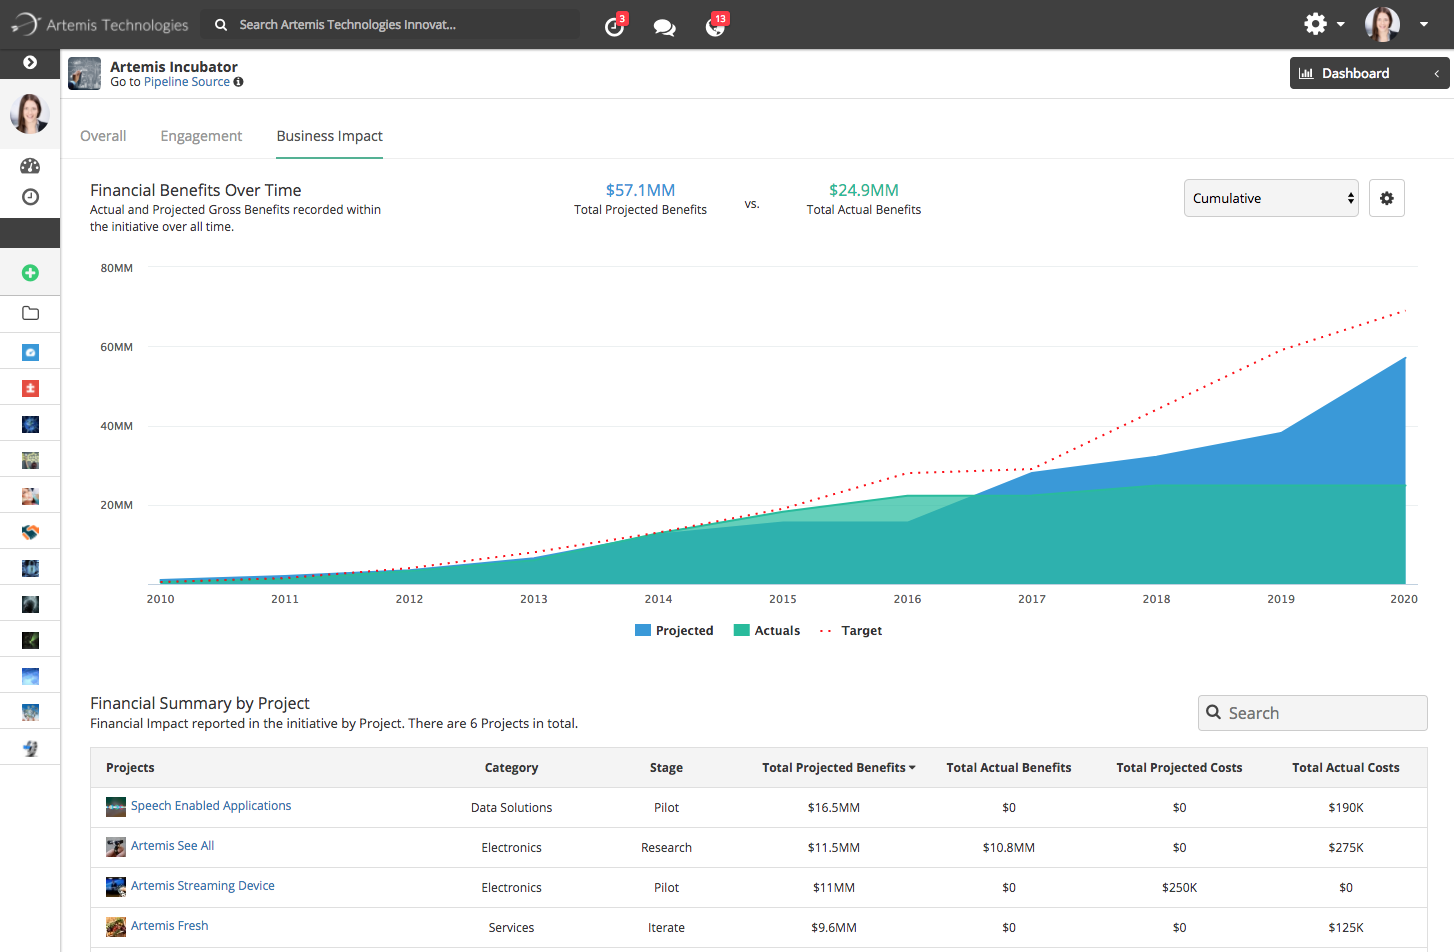Click the Total Projected Costs column header
The image size is (1454, 952).
tap(1179, 768)
